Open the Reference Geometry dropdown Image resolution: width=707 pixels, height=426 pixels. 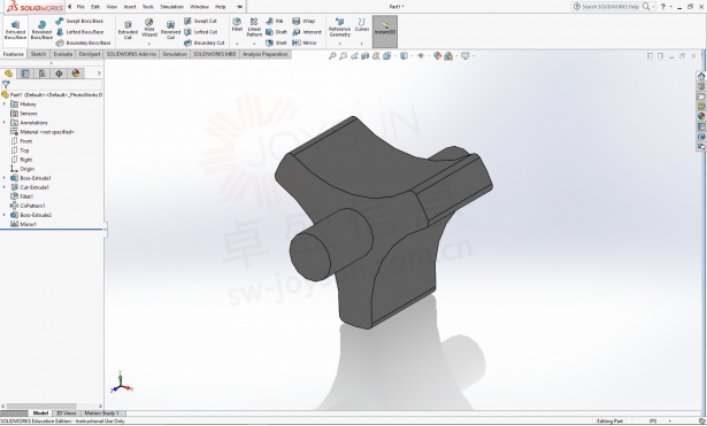pos(340,28)
